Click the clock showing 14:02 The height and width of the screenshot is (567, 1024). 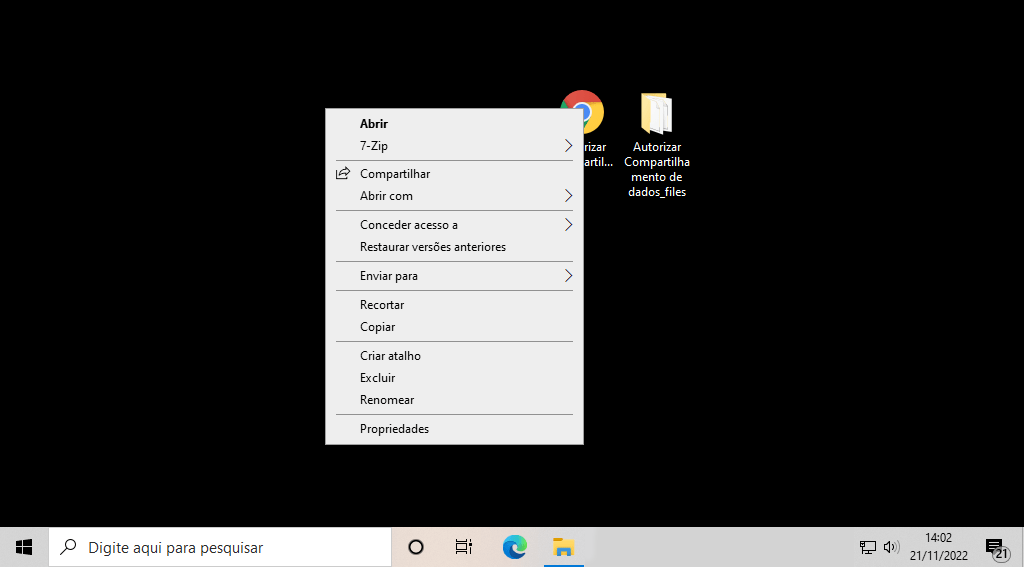tap(938, 547)
